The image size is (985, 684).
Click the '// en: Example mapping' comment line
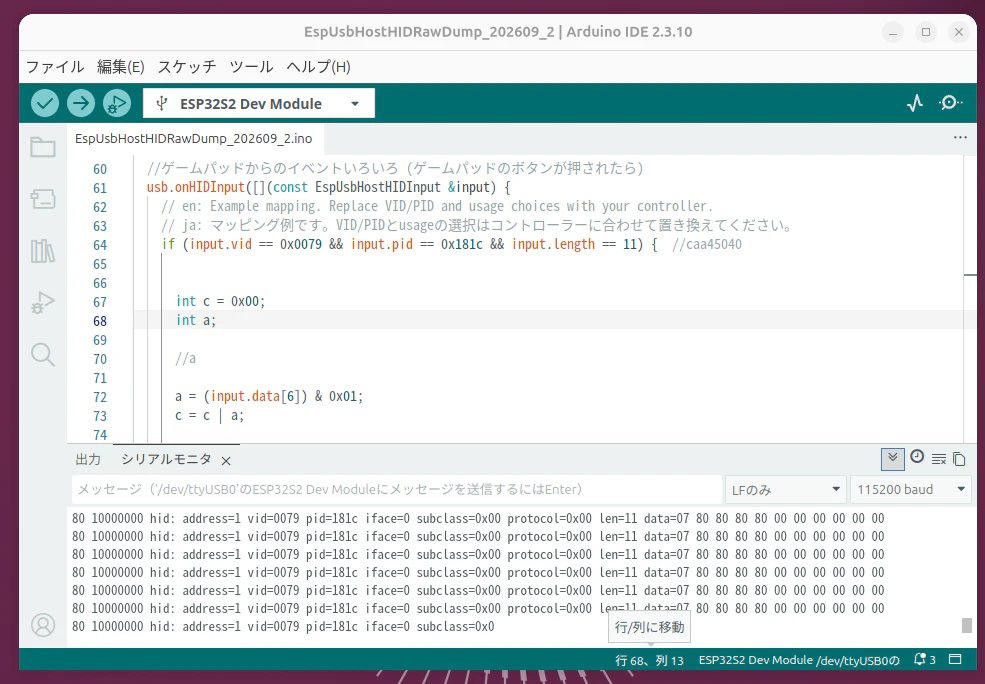tap(437, 206)
